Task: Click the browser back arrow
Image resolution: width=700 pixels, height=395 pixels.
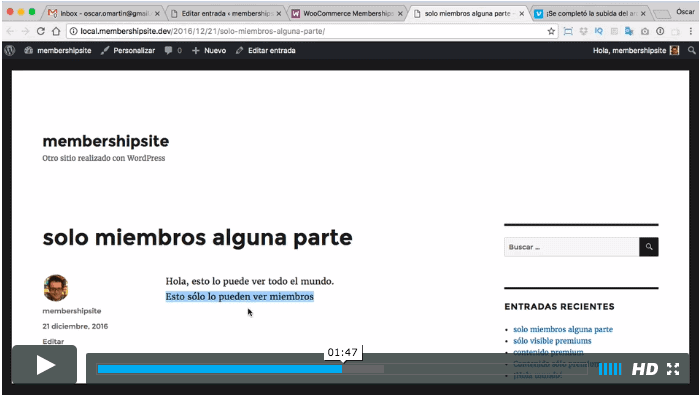Action: [10, 31]
